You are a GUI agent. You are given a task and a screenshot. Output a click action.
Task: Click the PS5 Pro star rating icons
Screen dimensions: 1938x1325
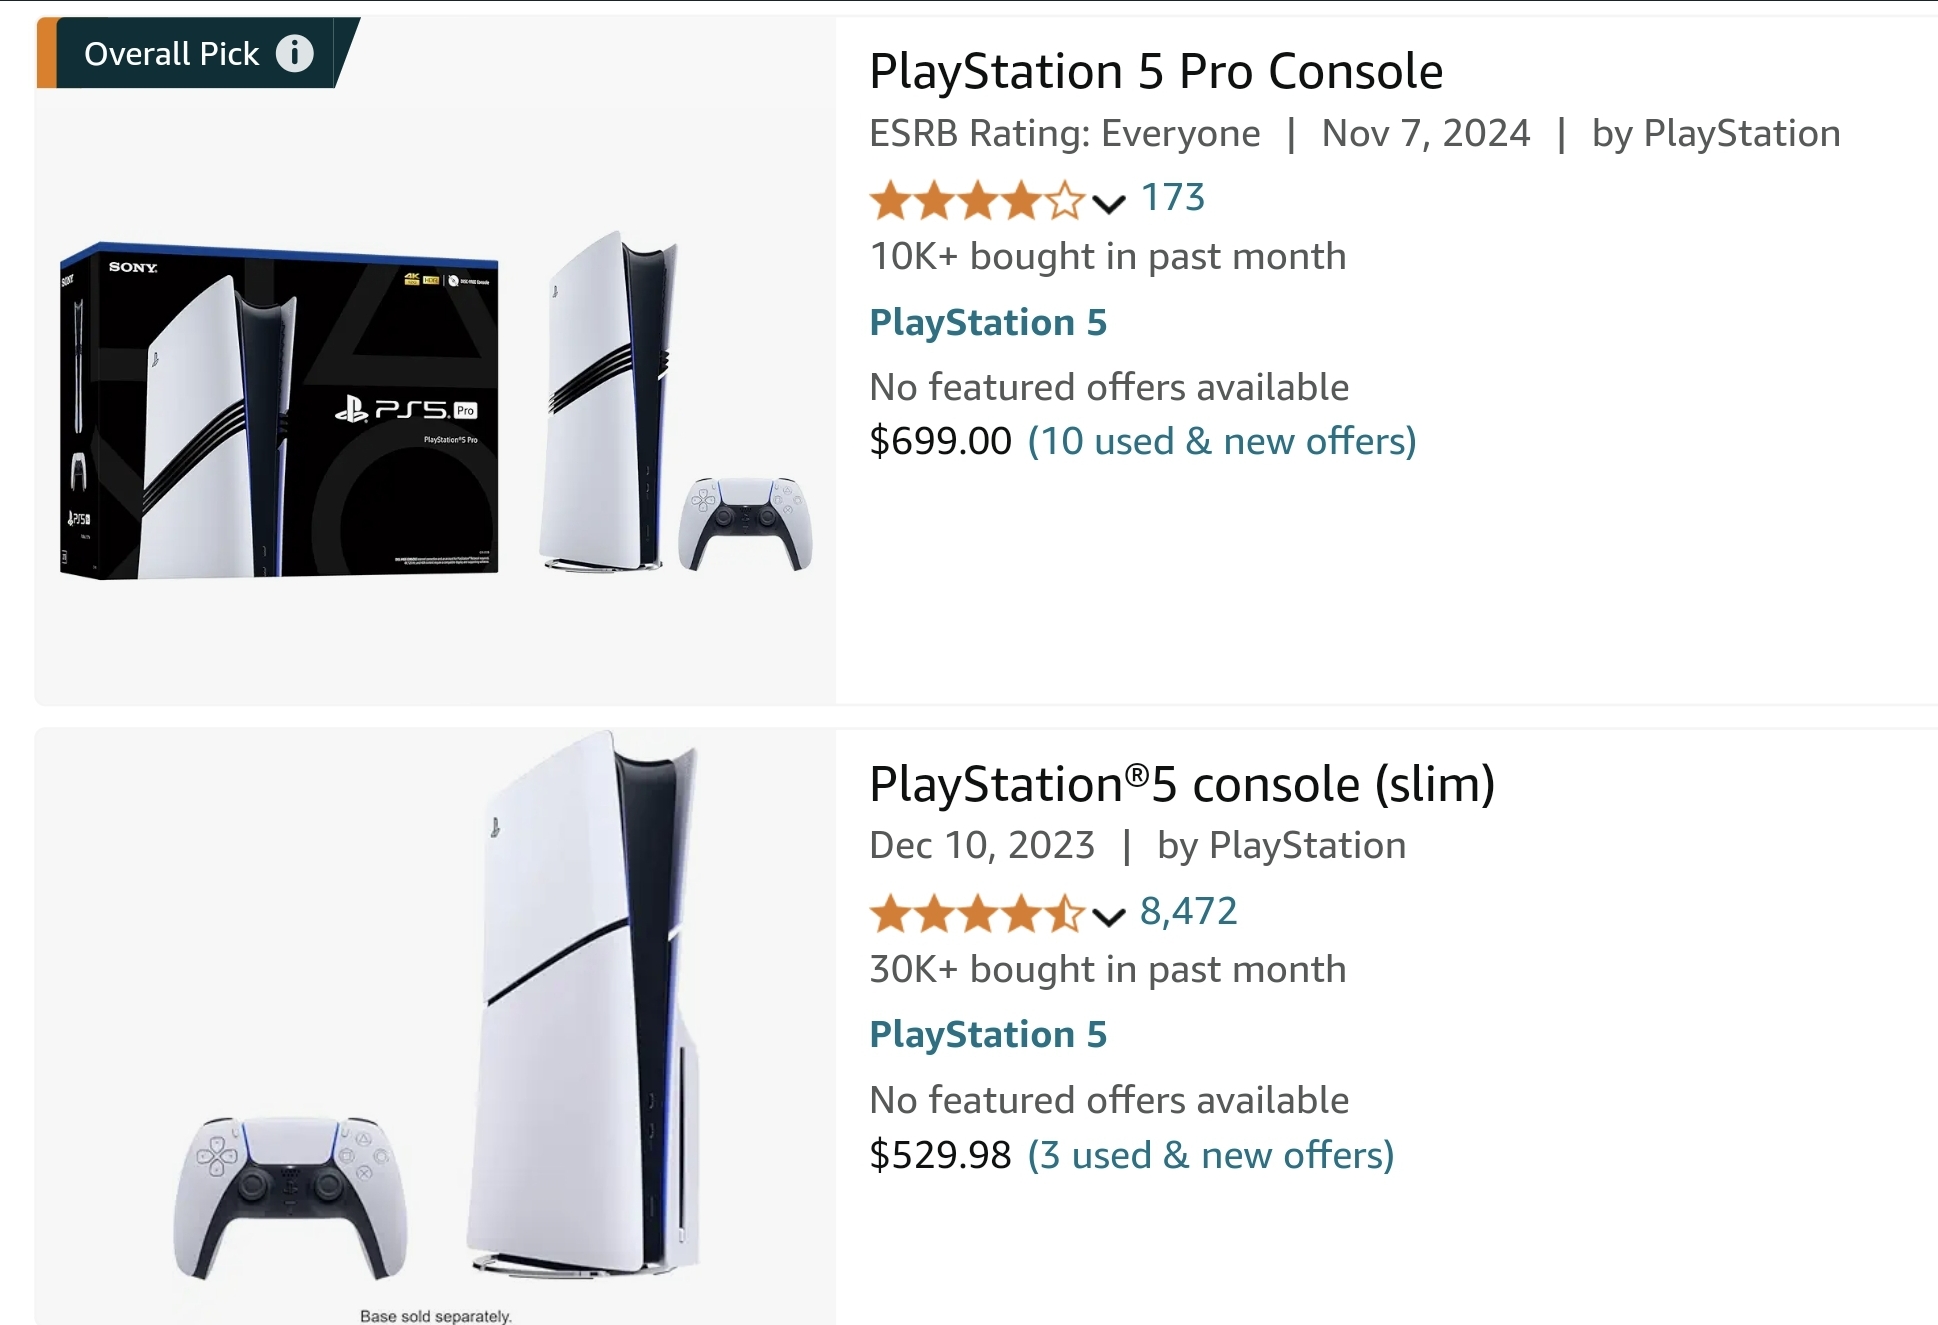975,200
